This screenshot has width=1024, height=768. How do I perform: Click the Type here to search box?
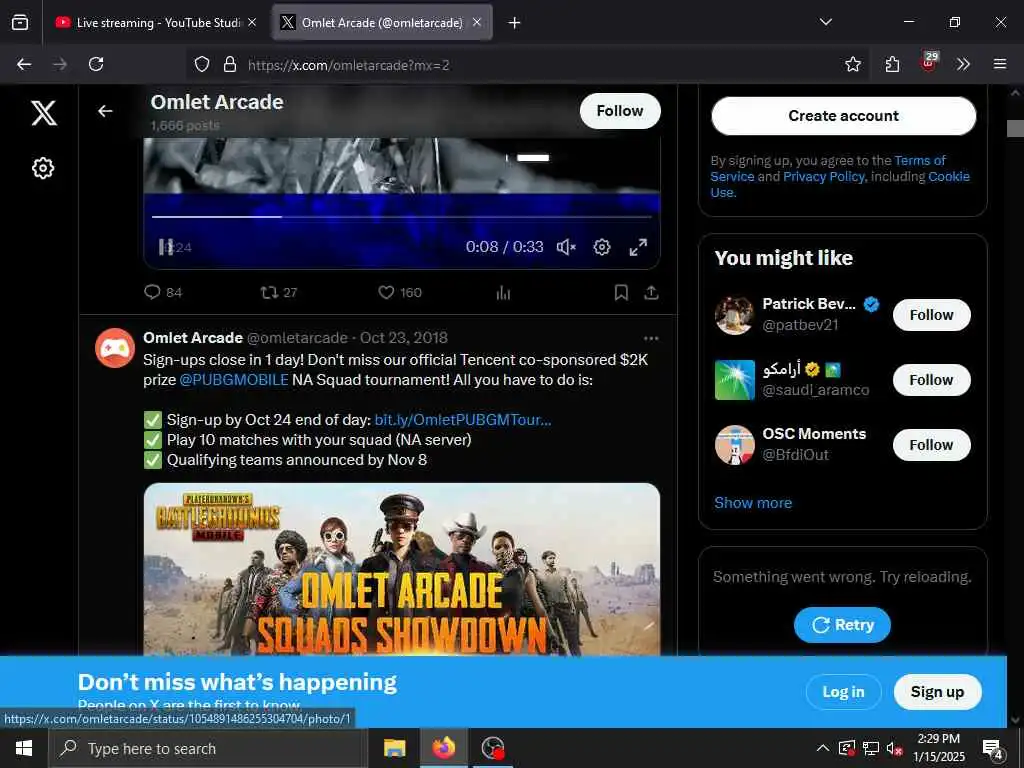208,748
